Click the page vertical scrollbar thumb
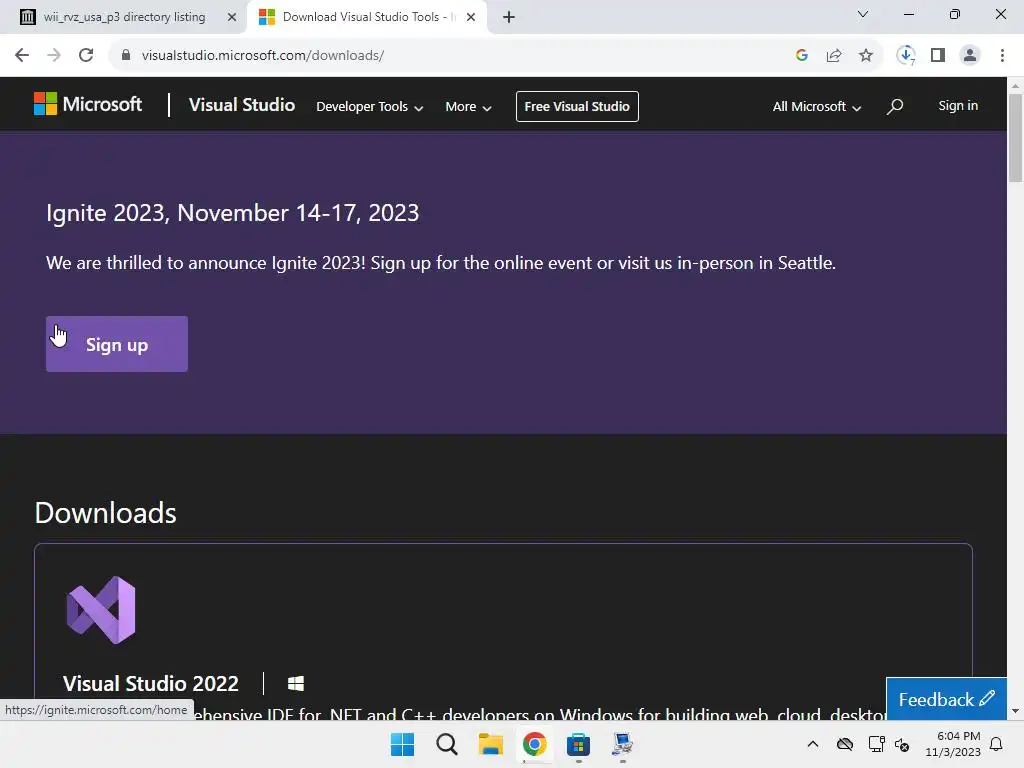 [x=1015, y=138]
